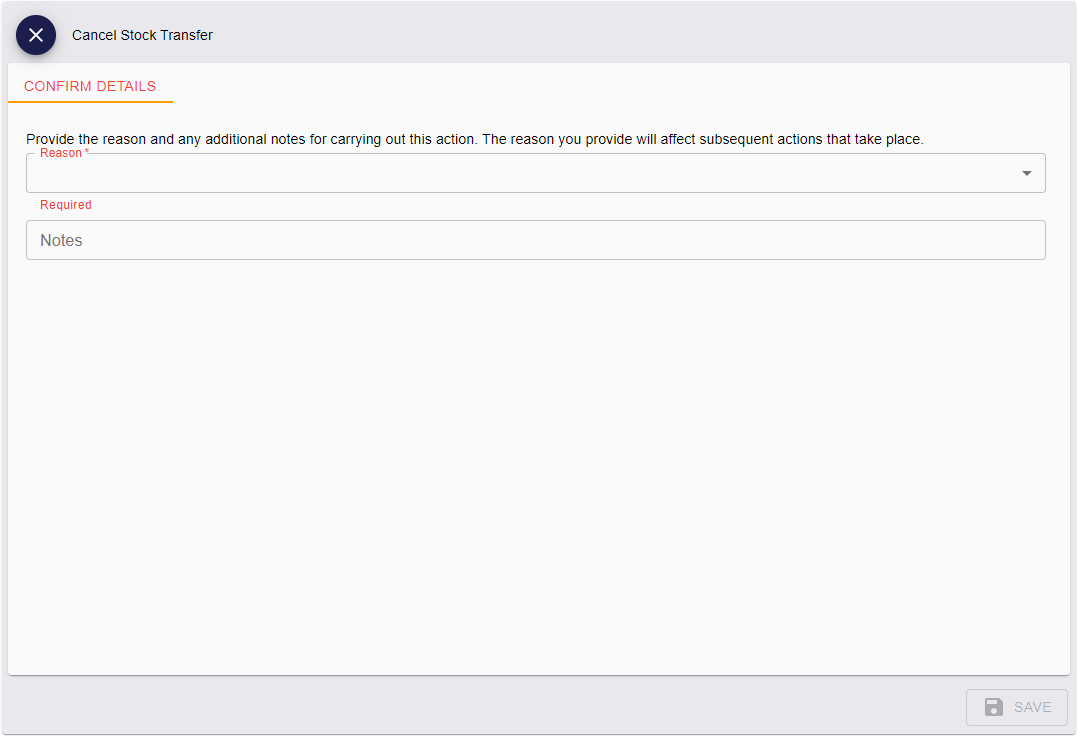Viewport: 1077px width, 736px height.
Task: Click the red Required validation message
Action: pos(66,205)
